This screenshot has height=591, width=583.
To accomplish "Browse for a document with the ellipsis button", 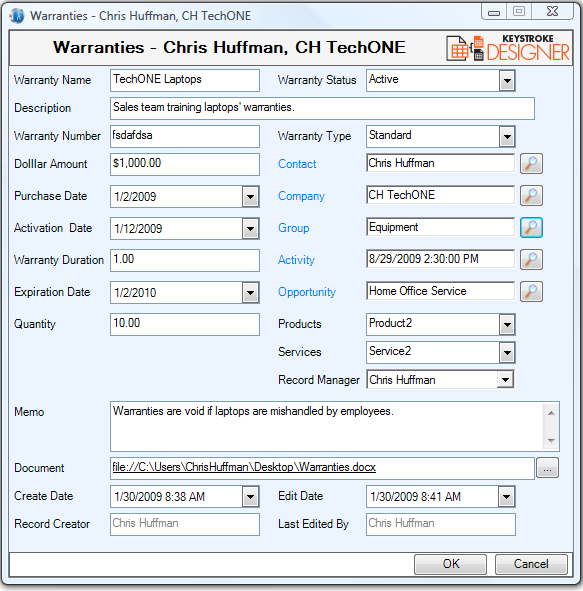I will (x=547, y=468).
